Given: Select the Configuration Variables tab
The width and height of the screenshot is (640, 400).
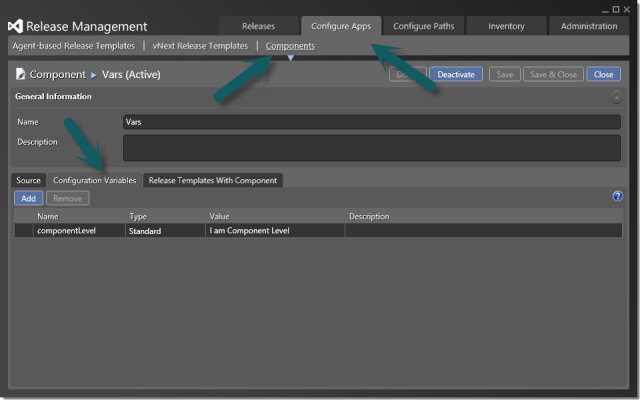Looking at the screenshot, I should tap(95, 180).
